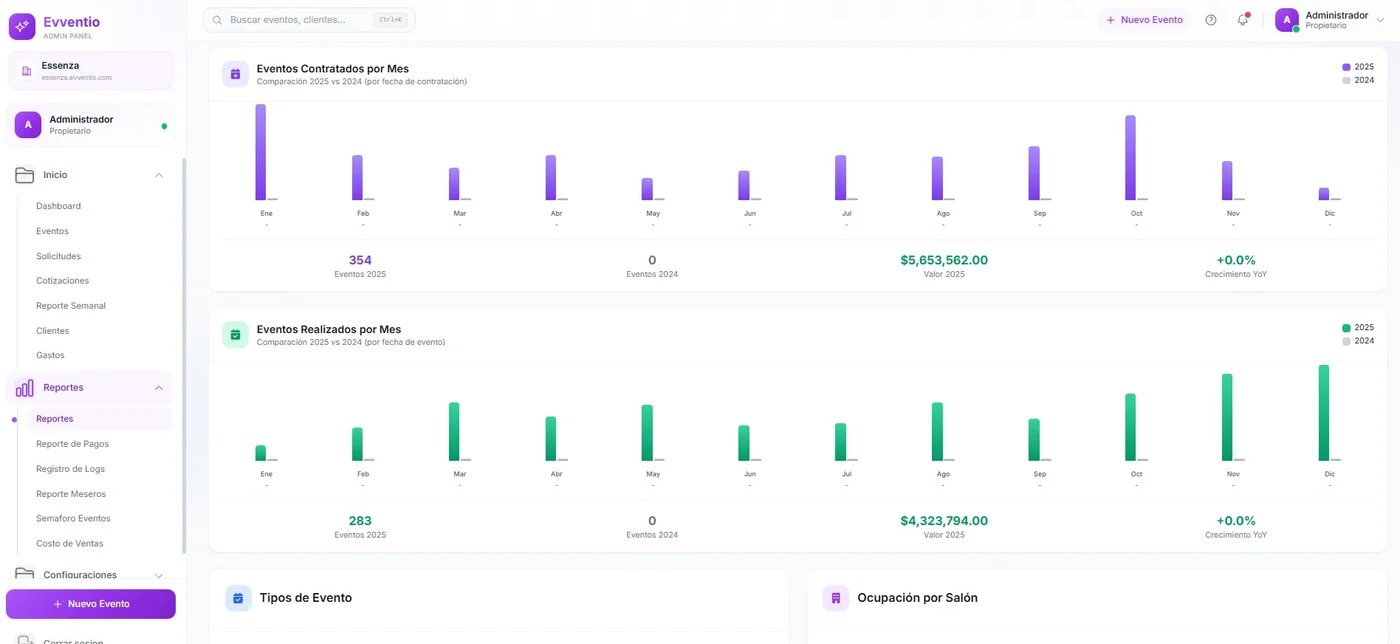
Task: Click the Evventio sparkle logo icon
Action: pos(22,26)
